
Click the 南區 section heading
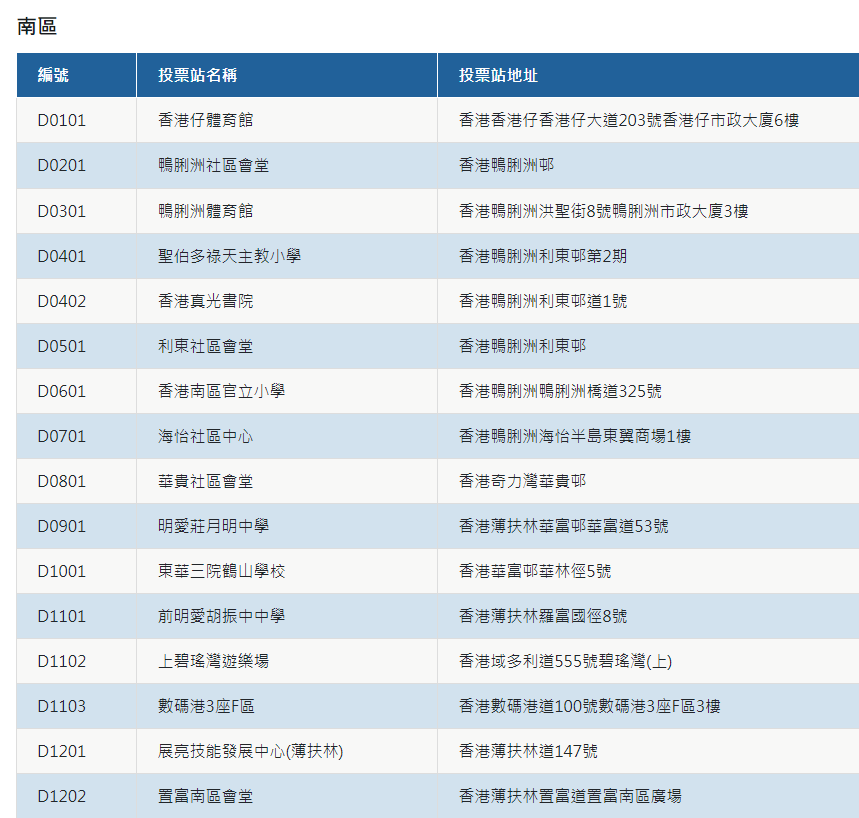[37, 26]
